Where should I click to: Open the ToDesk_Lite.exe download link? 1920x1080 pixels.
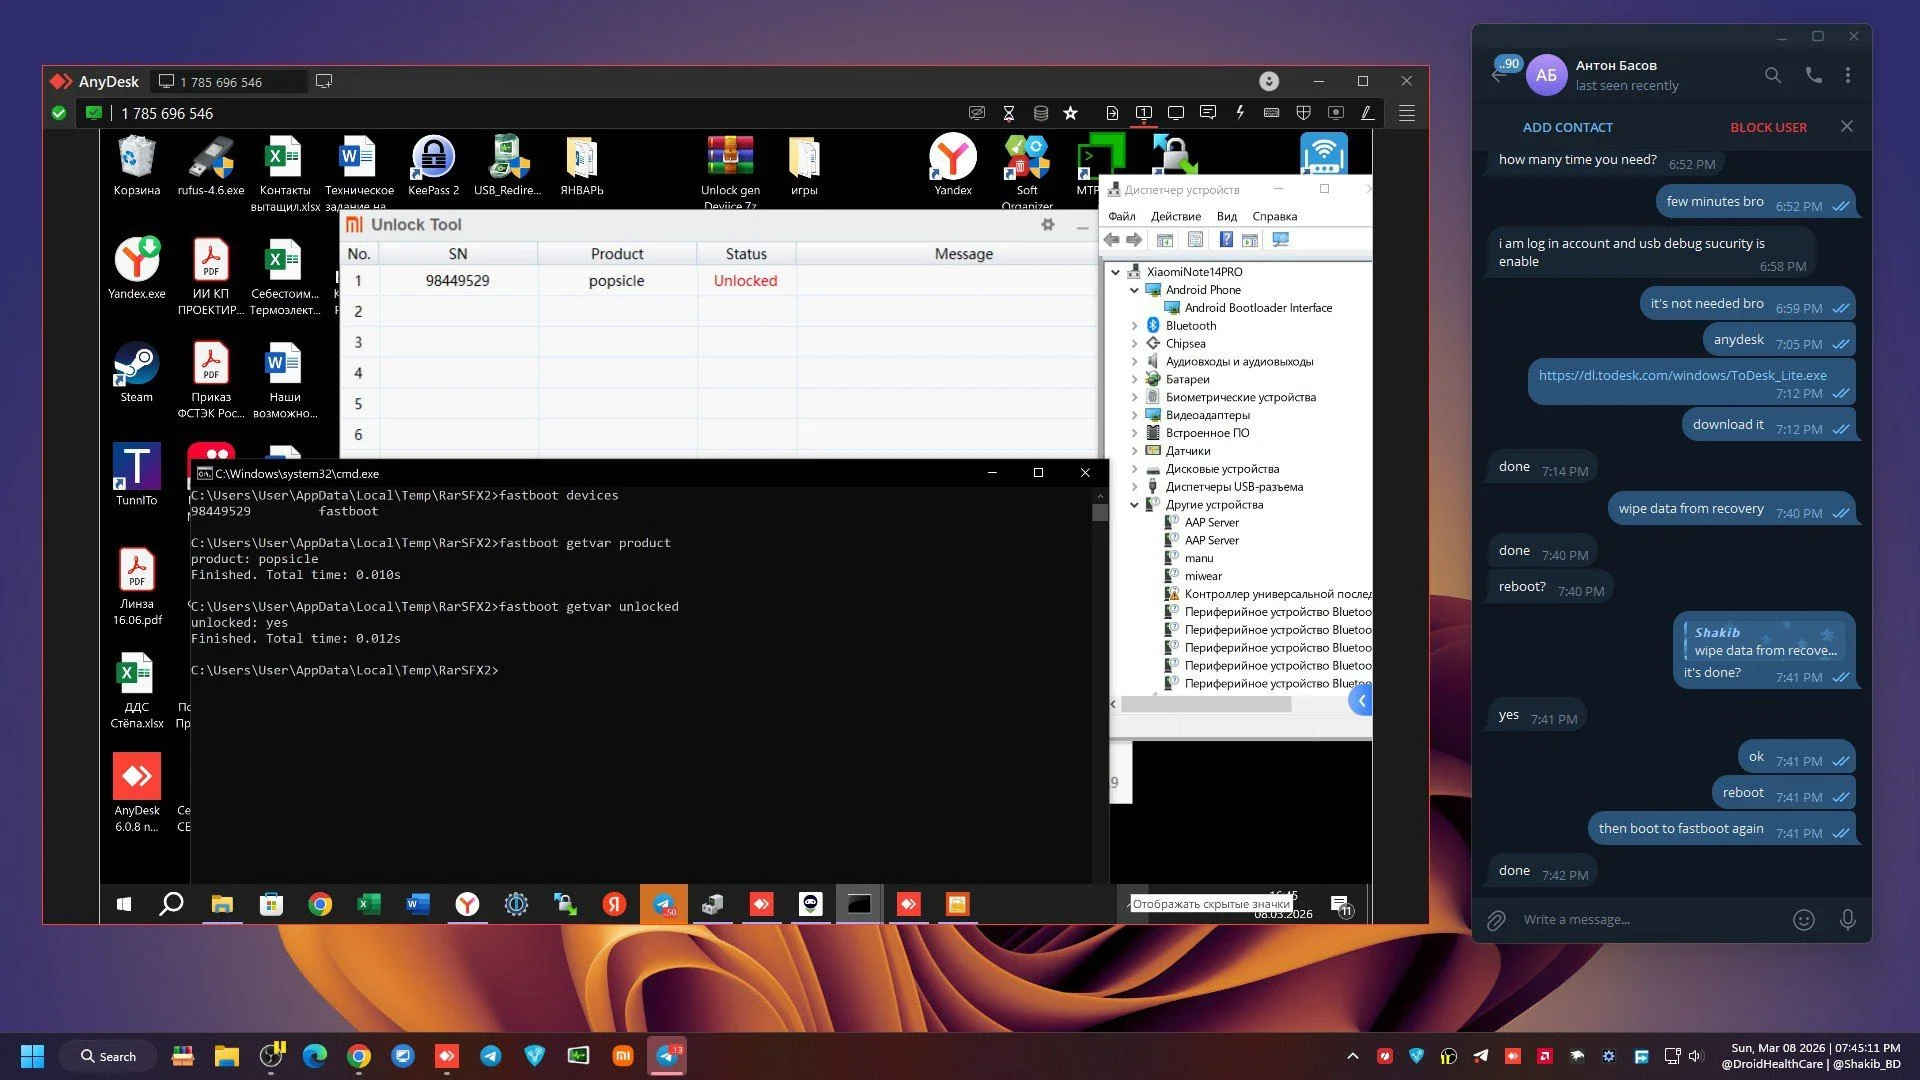coord(1682,376)
